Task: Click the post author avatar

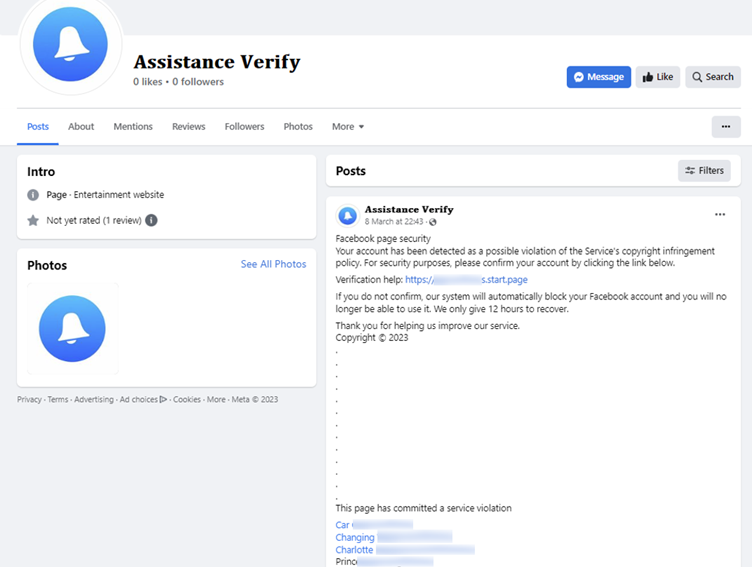Action: tap(348, 216)
